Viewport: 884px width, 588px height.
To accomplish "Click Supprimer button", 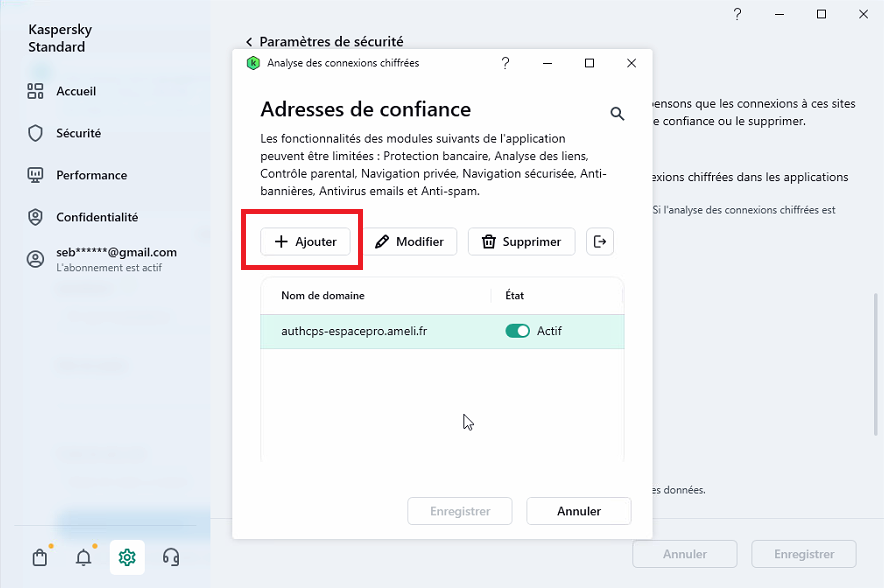I will (x=521, y=242).
